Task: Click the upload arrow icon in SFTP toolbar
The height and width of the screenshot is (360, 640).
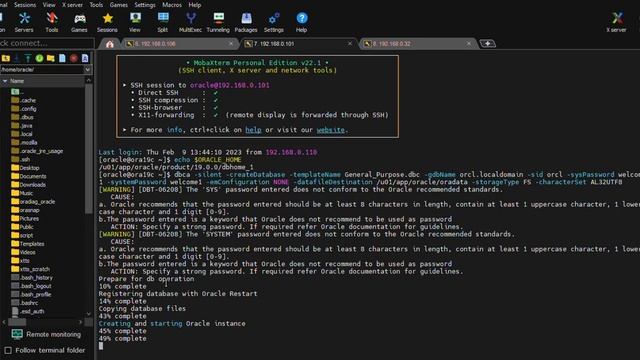Action: (28, 58)
